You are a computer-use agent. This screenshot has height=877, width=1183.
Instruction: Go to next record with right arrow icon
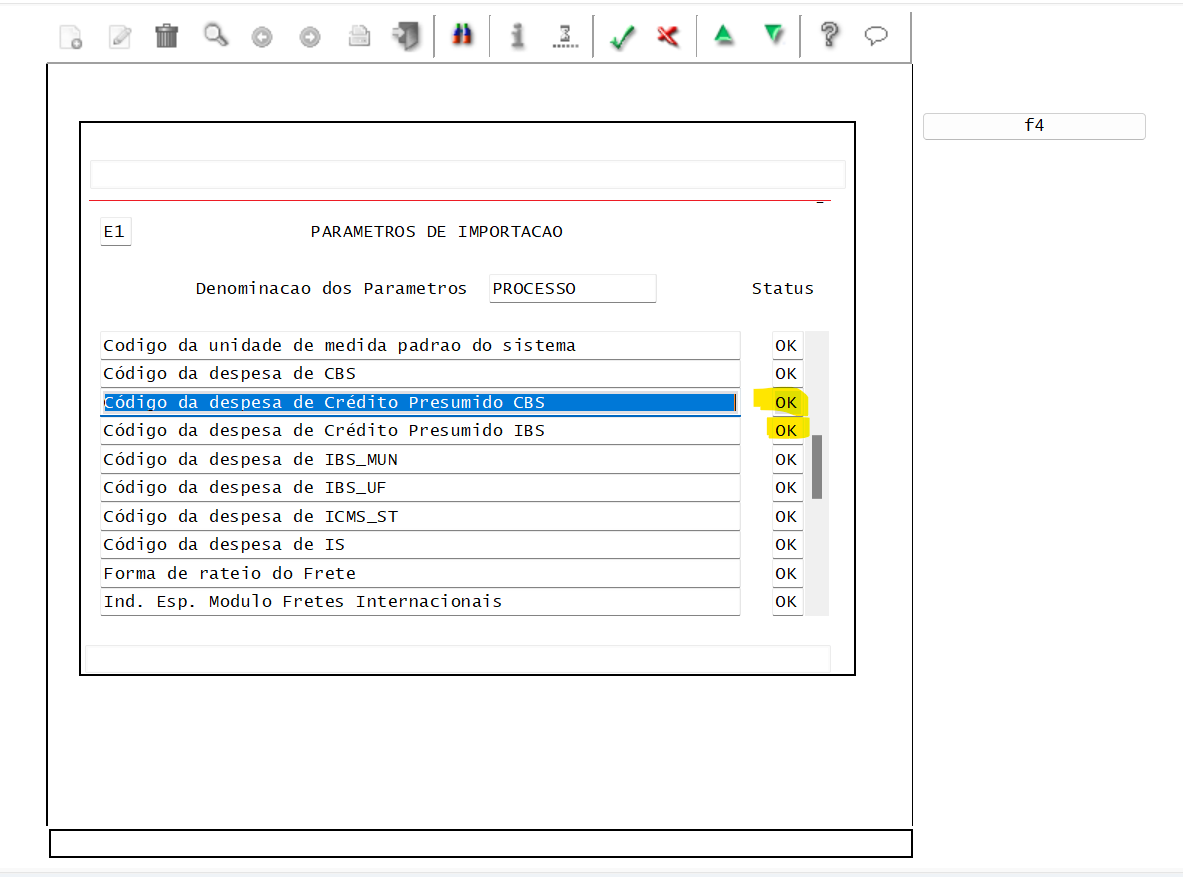(309, 34)
